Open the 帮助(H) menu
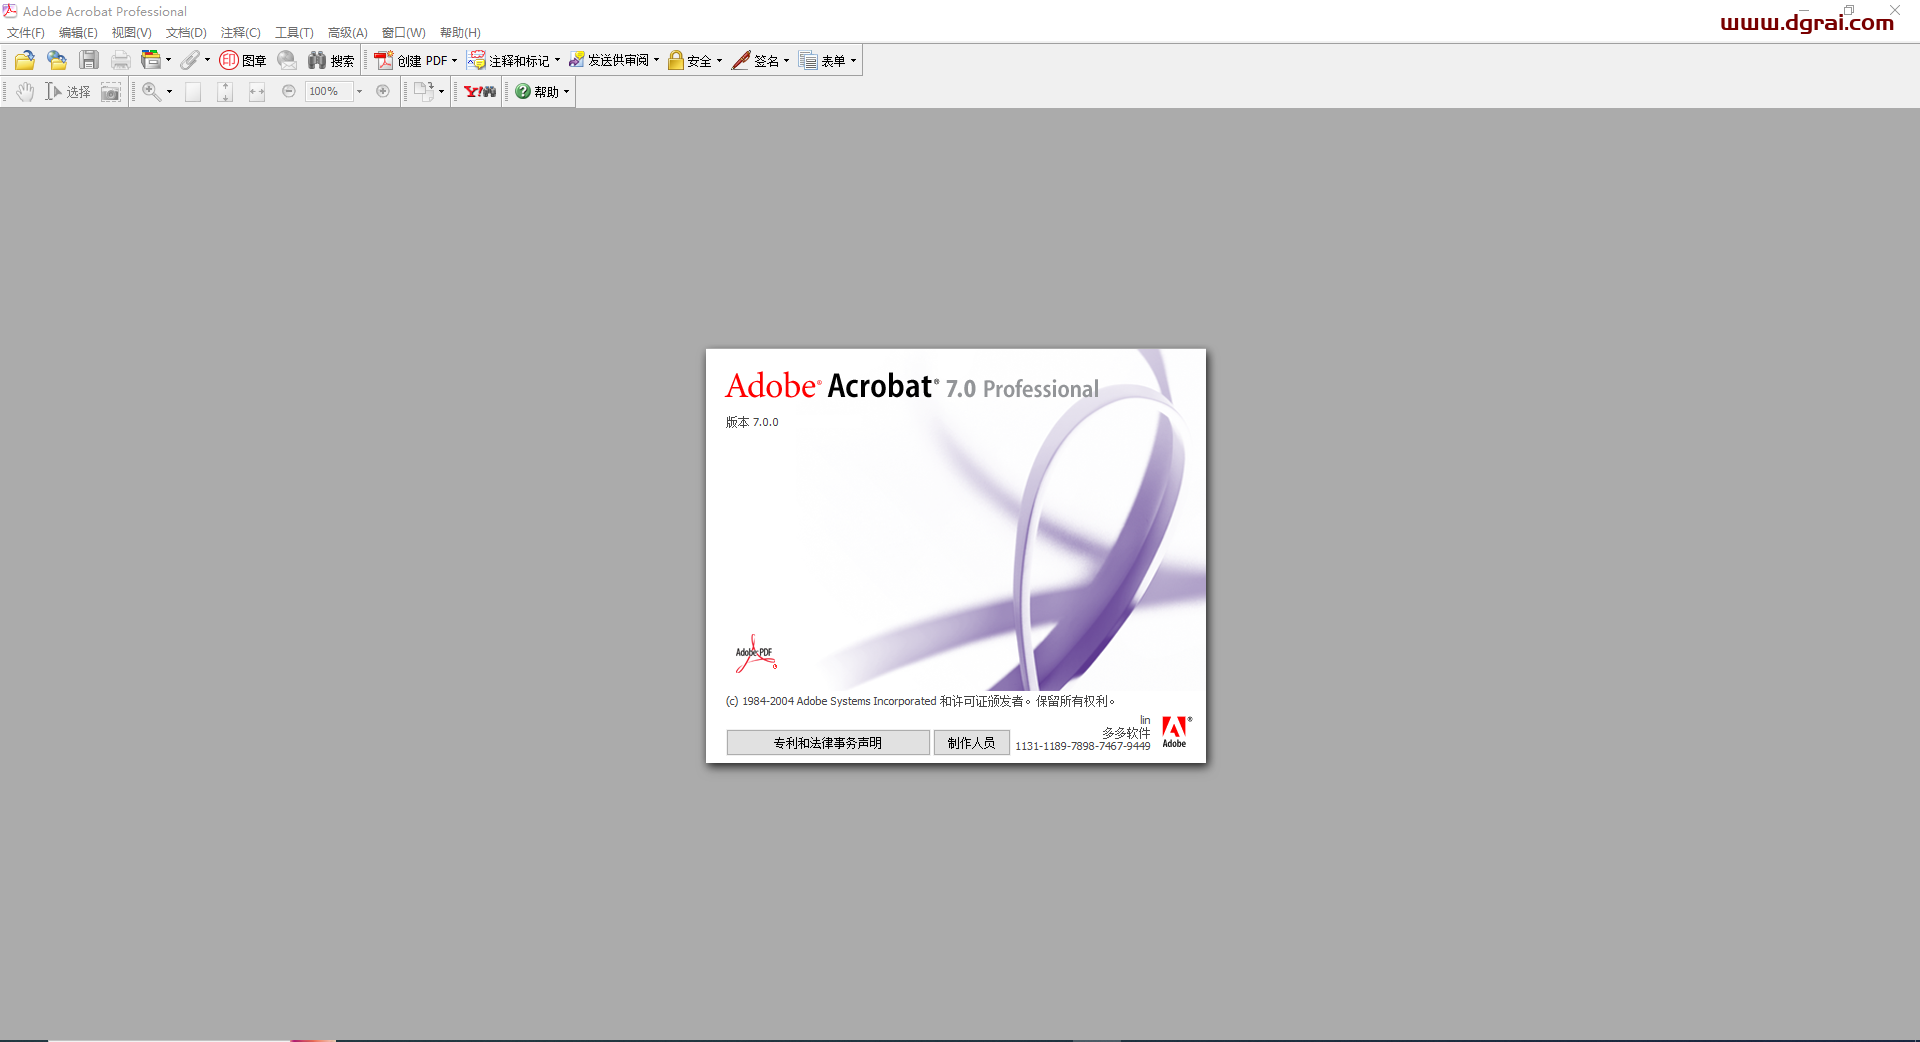1920x1042 pixels. pos(460,33)
